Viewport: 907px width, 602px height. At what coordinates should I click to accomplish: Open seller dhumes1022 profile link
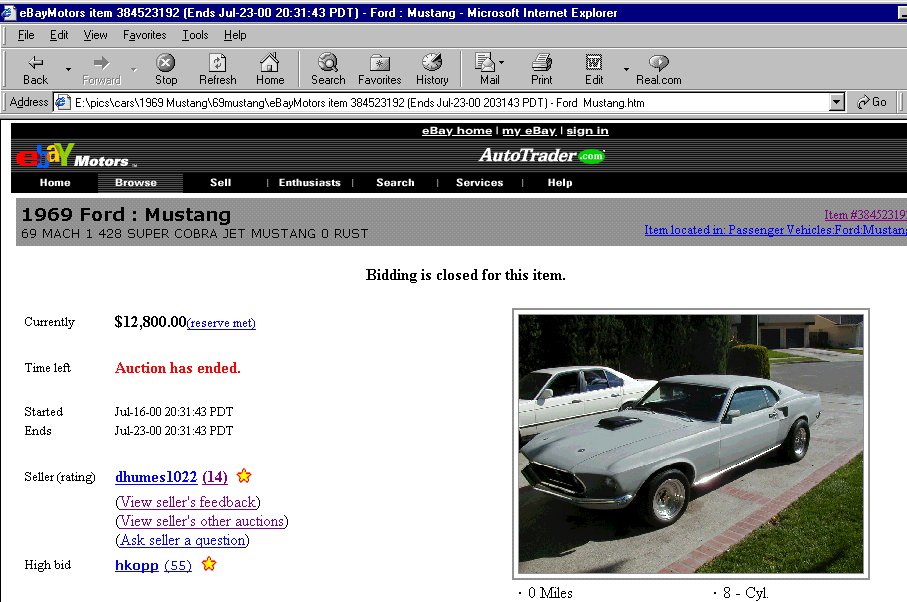point(156,477)
